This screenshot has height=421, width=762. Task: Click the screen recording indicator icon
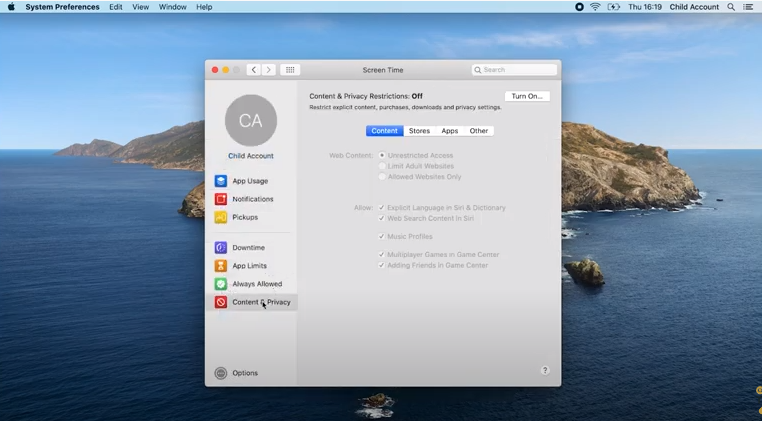coord(579,7)
